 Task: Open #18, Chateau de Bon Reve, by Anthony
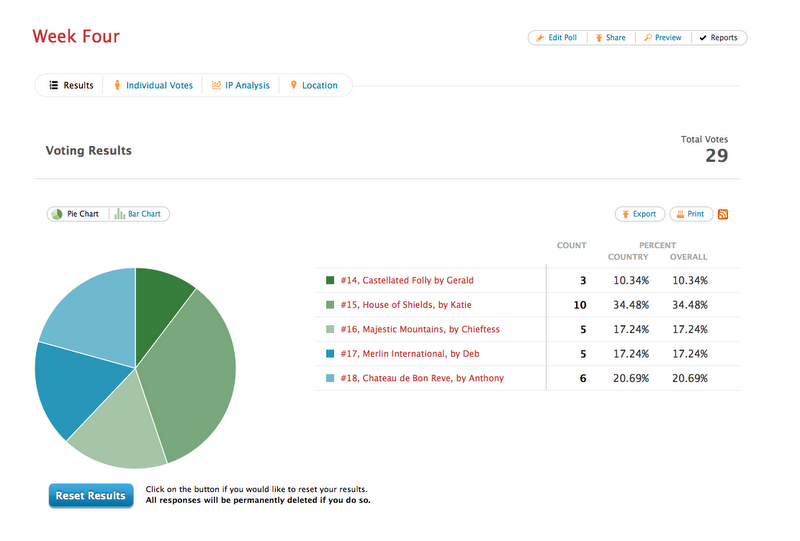click(x=422, y=378)
